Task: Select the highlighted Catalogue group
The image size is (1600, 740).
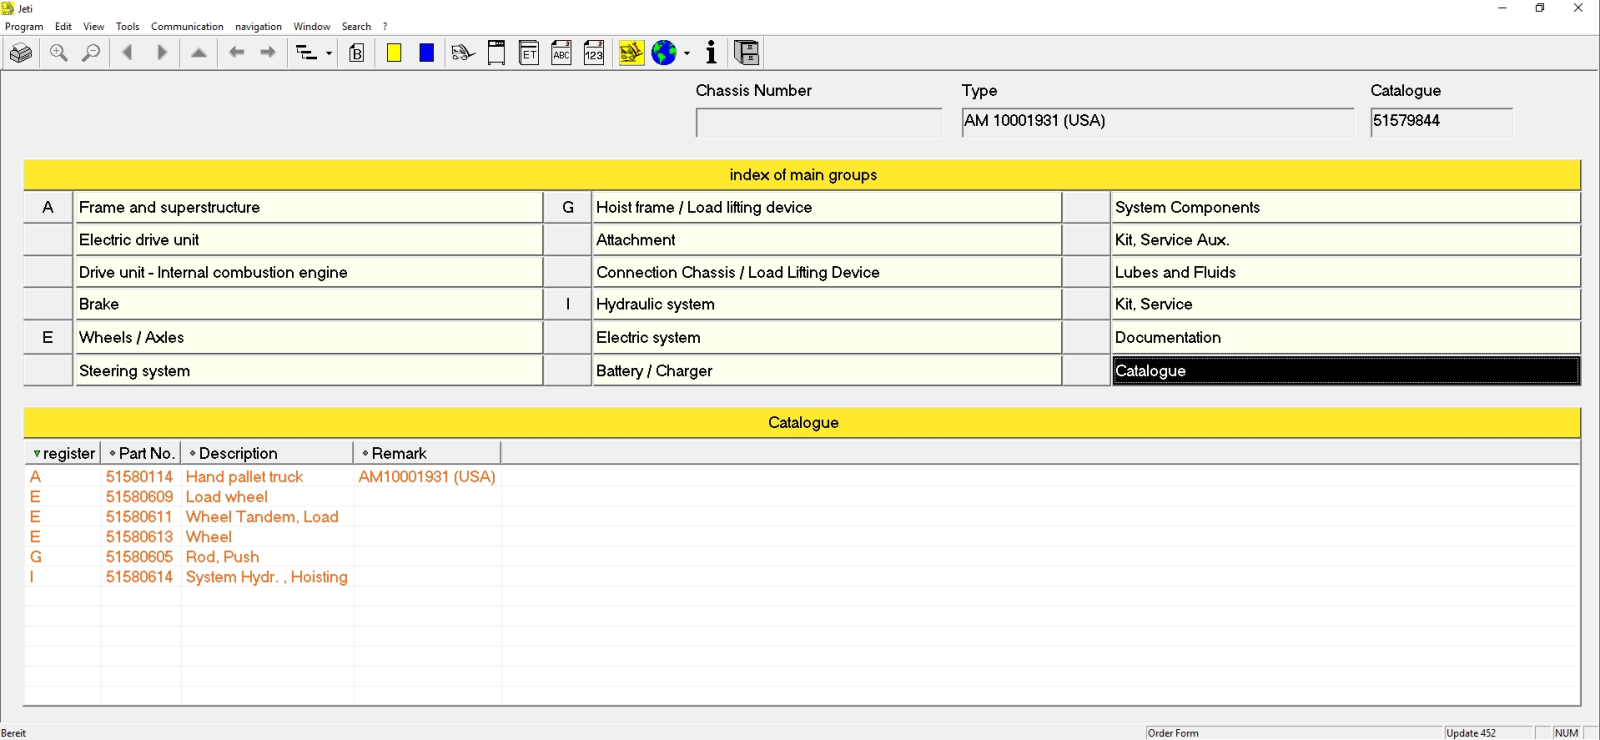Action: point(1346,370)
